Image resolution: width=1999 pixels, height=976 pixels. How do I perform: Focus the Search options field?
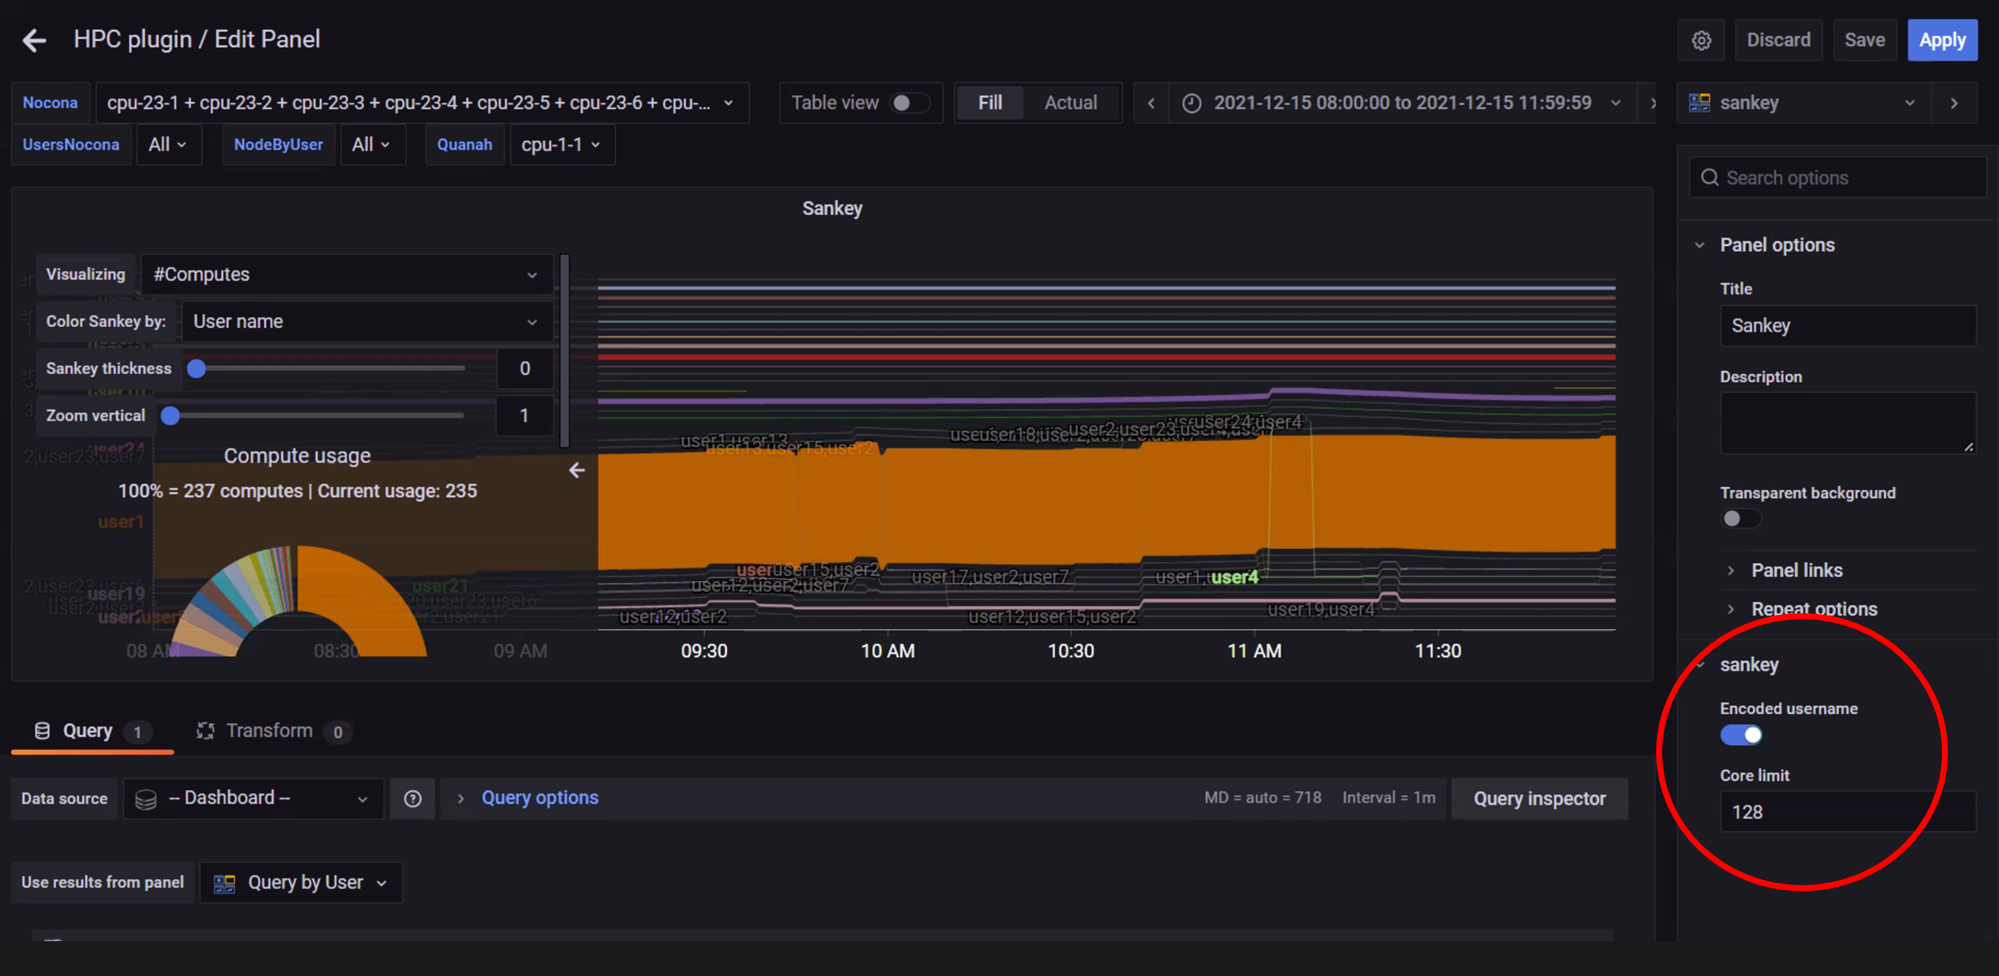point(1838,178)
